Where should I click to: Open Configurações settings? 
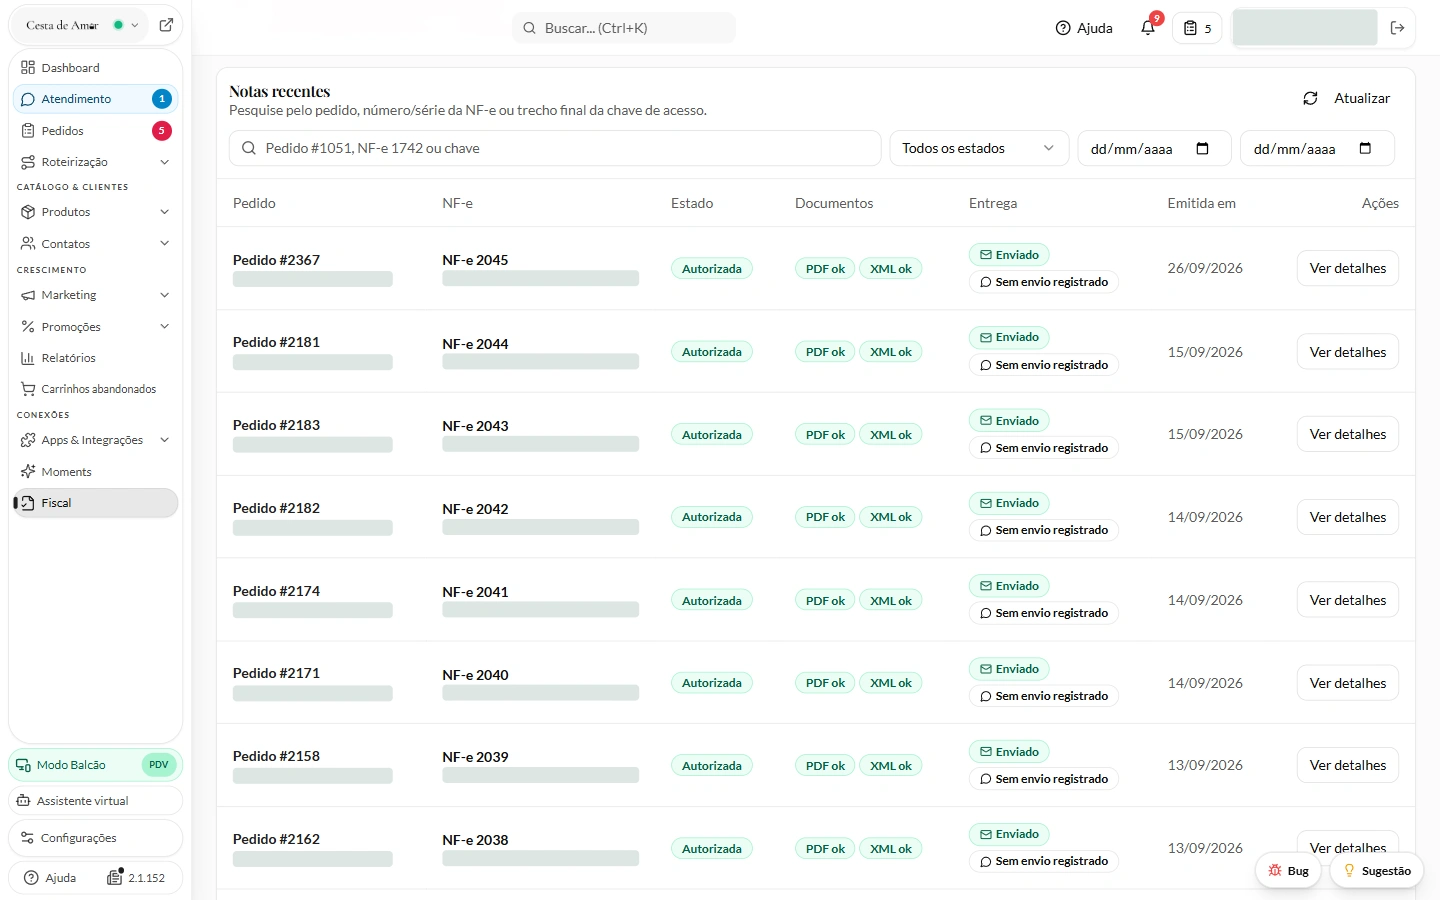pyautogui.click(x=95, y=838)
